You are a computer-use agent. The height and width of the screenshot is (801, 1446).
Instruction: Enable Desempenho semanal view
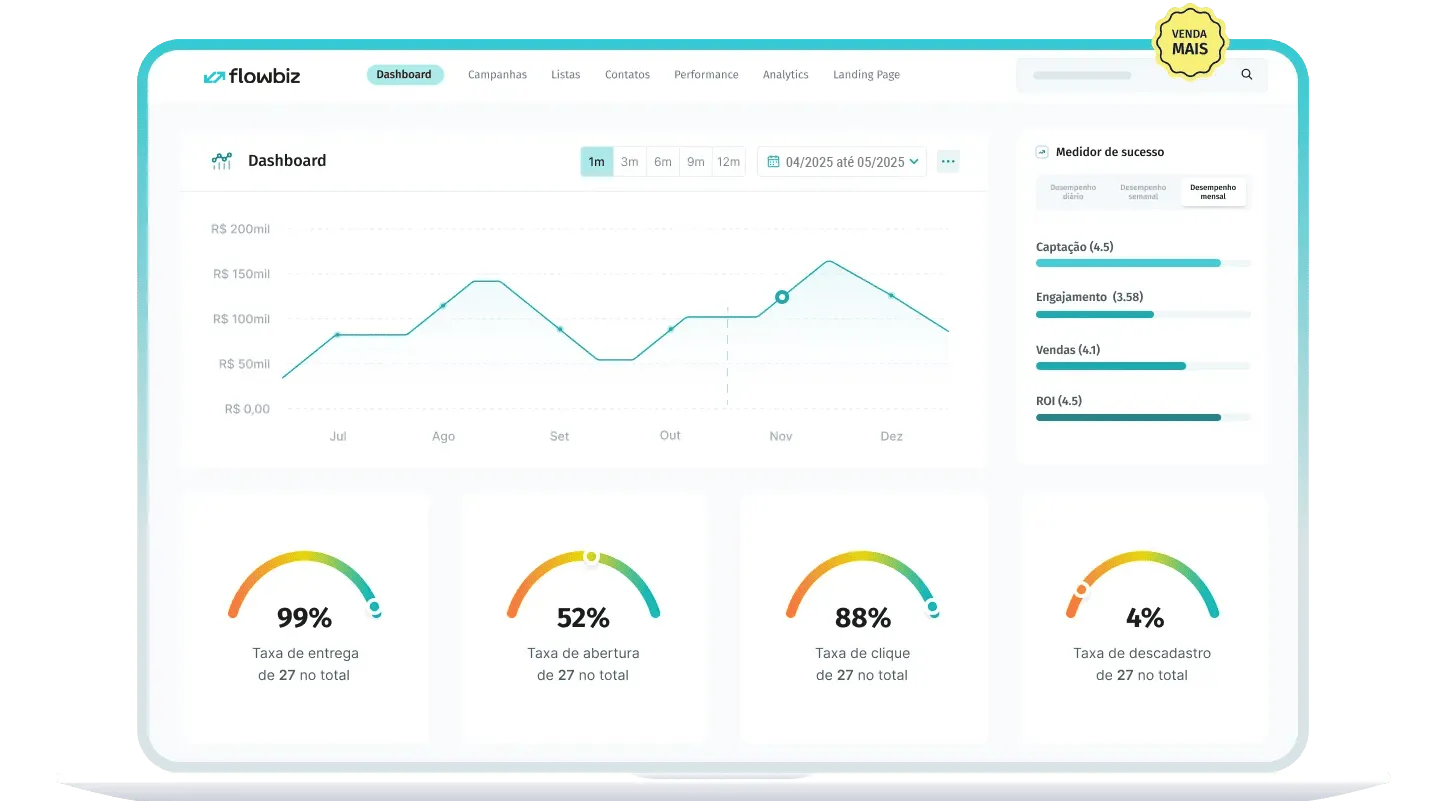[x=1143, y=192]
